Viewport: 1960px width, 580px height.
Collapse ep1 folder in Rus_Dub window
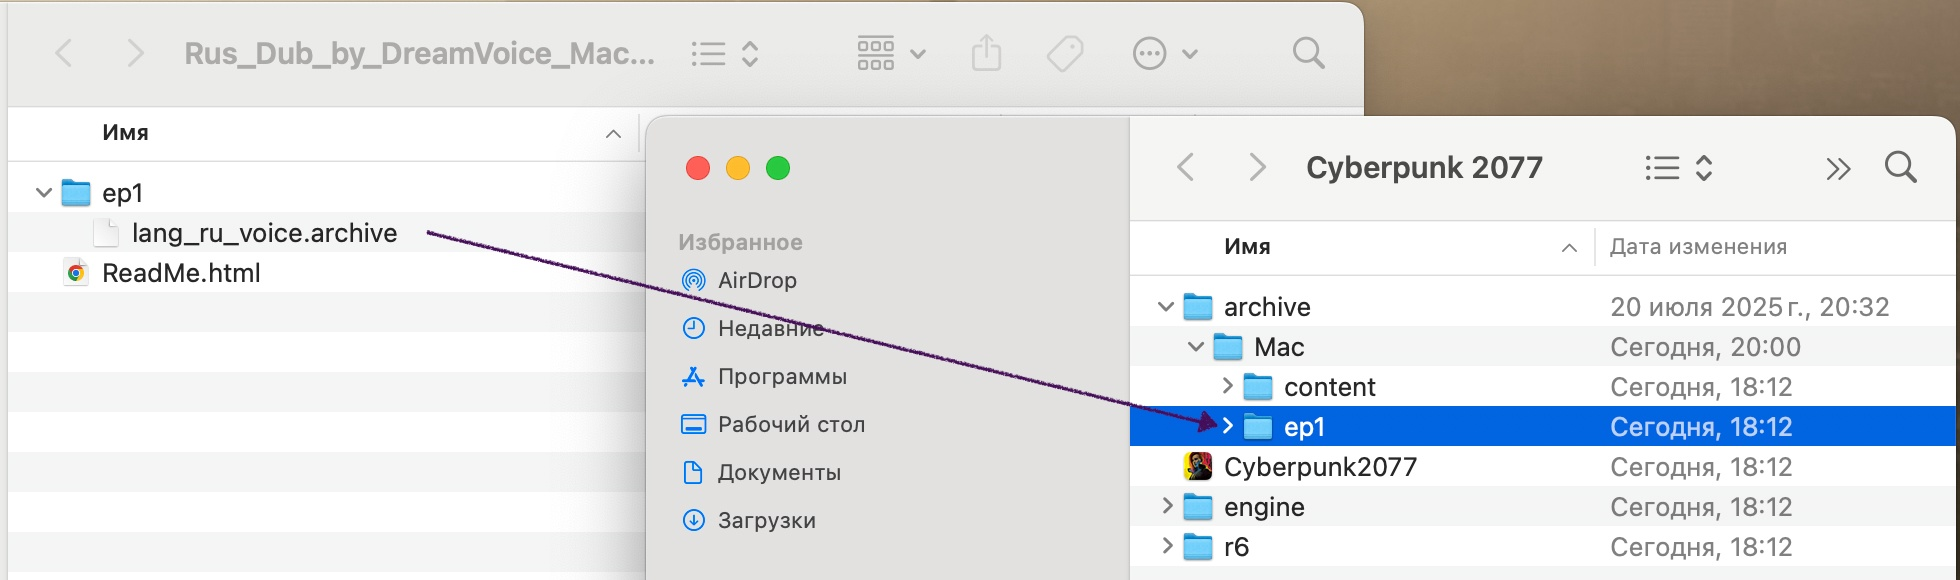(x=43, y=192)
